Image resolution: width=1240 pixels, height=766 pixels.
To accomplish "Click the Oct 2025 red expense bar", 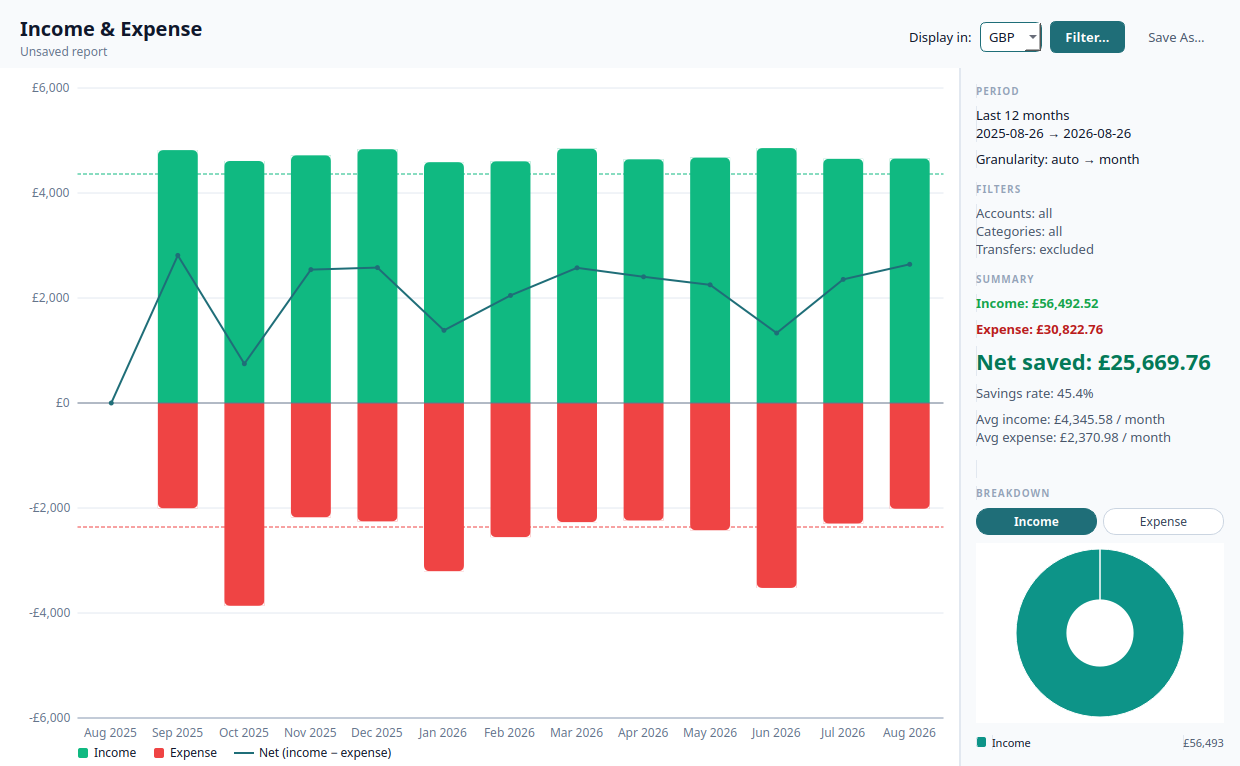I will point(244,504).
